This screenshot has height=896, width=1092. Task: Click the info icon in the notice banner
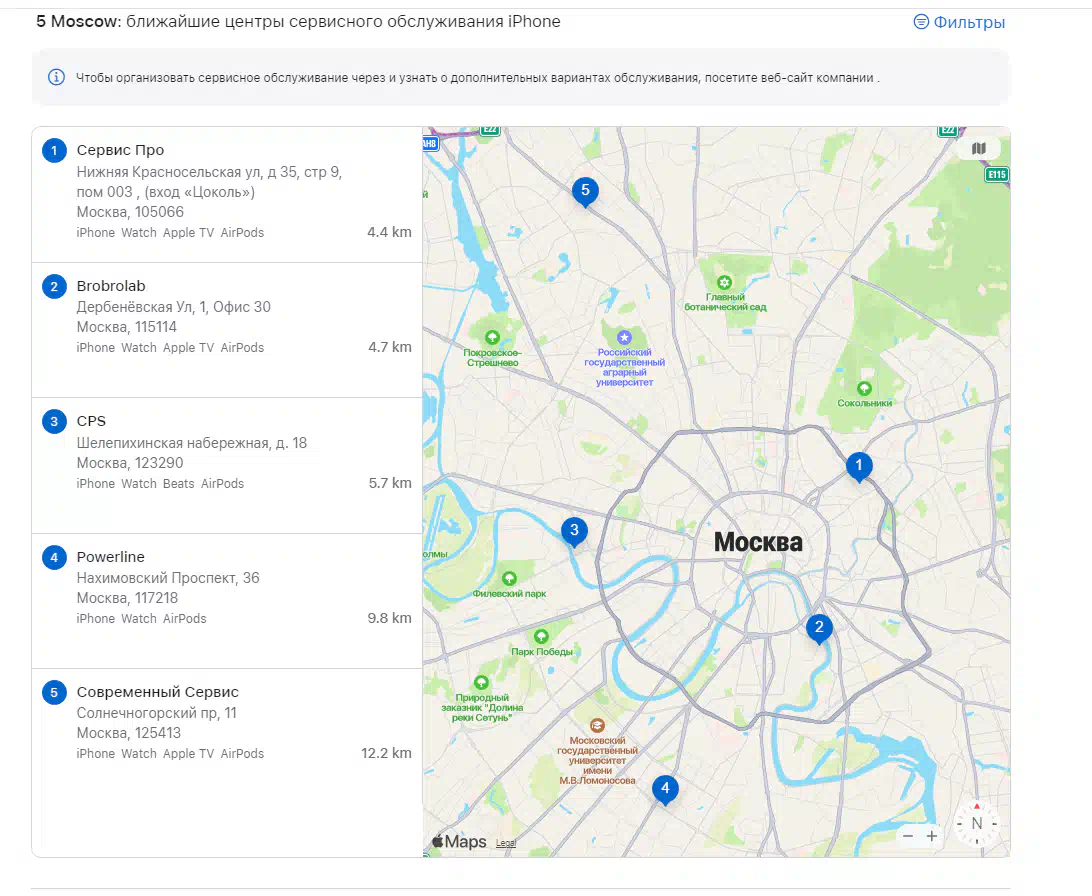click(56, 77)
